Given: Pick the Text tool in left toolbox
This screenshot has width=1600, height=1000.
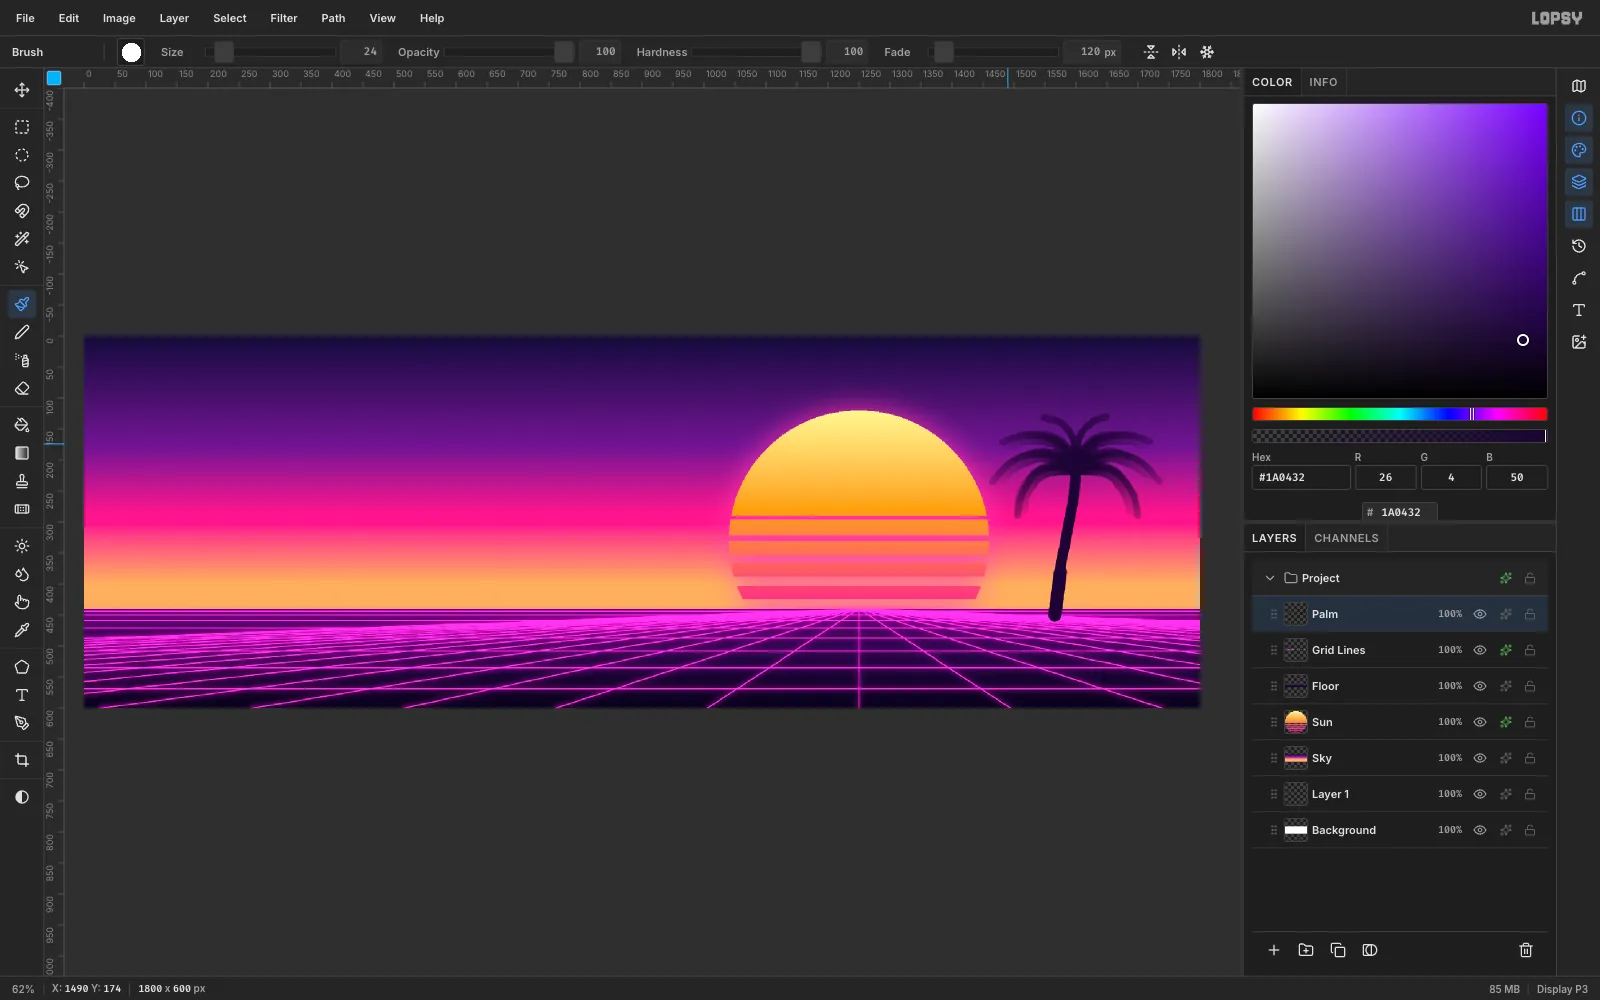Looking at the screenshot, I should [22, 695].
